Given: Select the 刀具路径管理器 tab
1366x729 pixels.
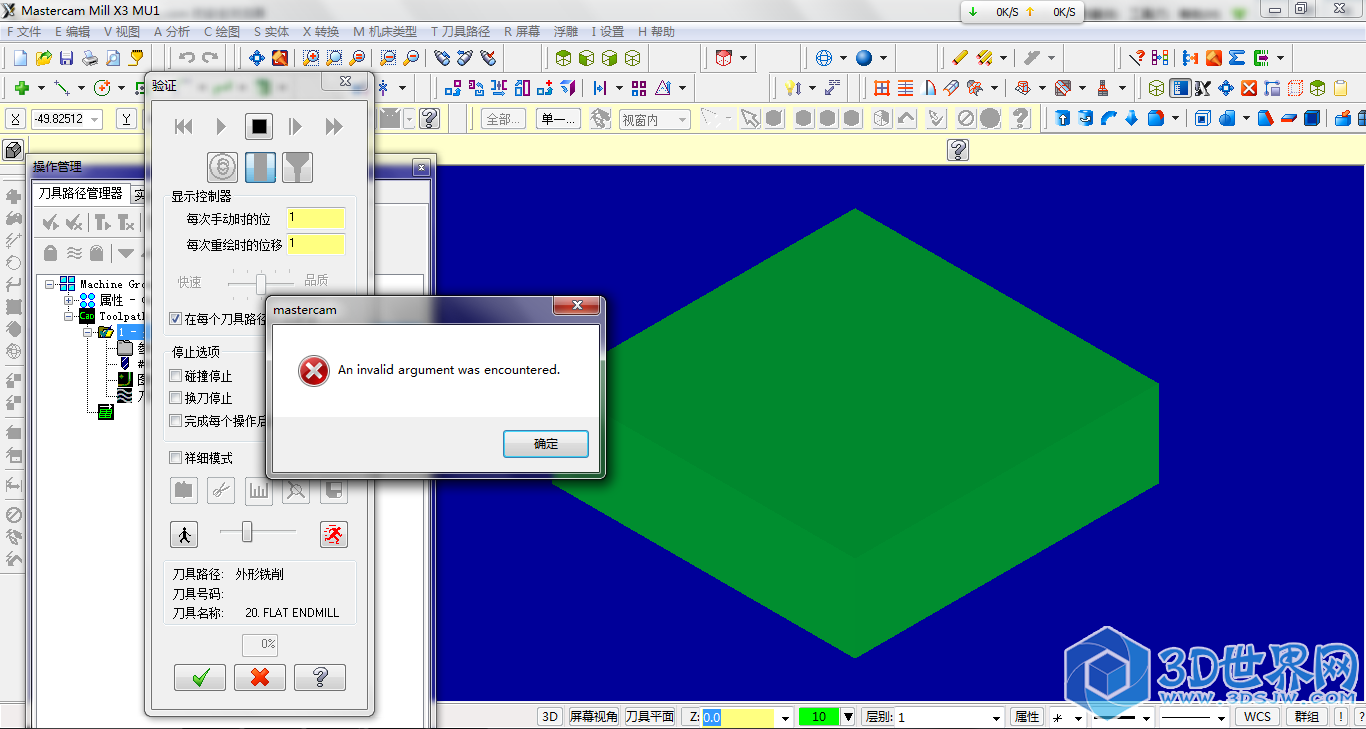Looking at the screenshot, I should [80, 193].
